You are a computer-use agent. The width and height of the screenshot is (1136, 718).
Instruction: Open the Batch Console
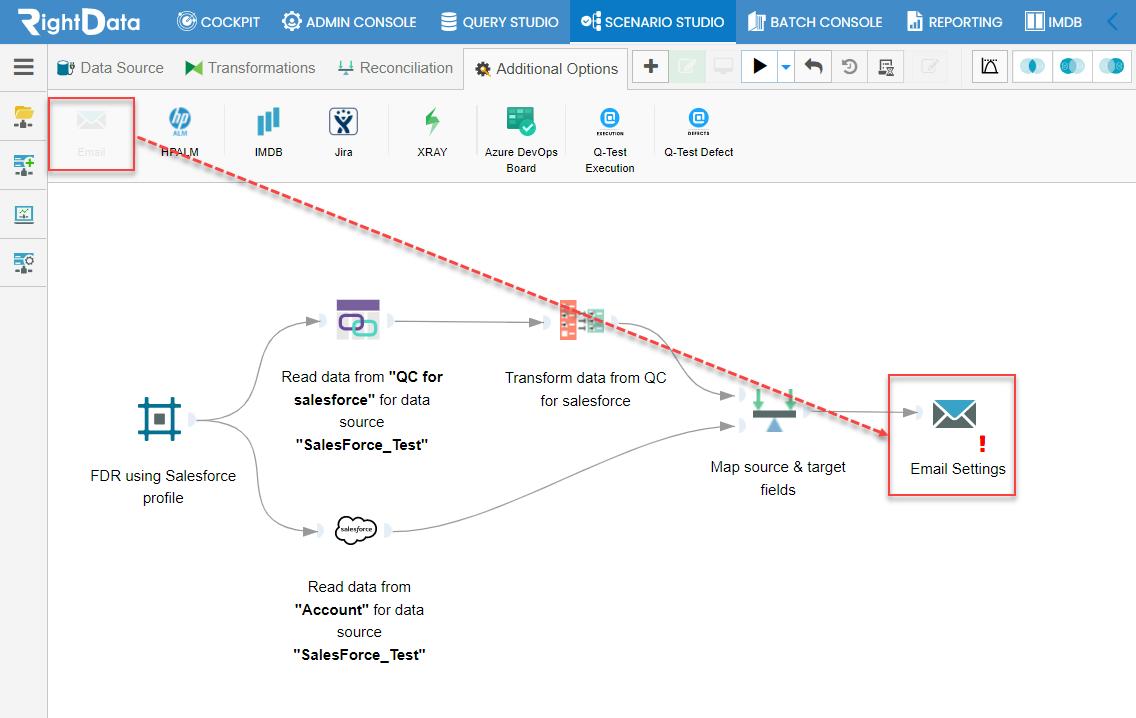point(815,22)
